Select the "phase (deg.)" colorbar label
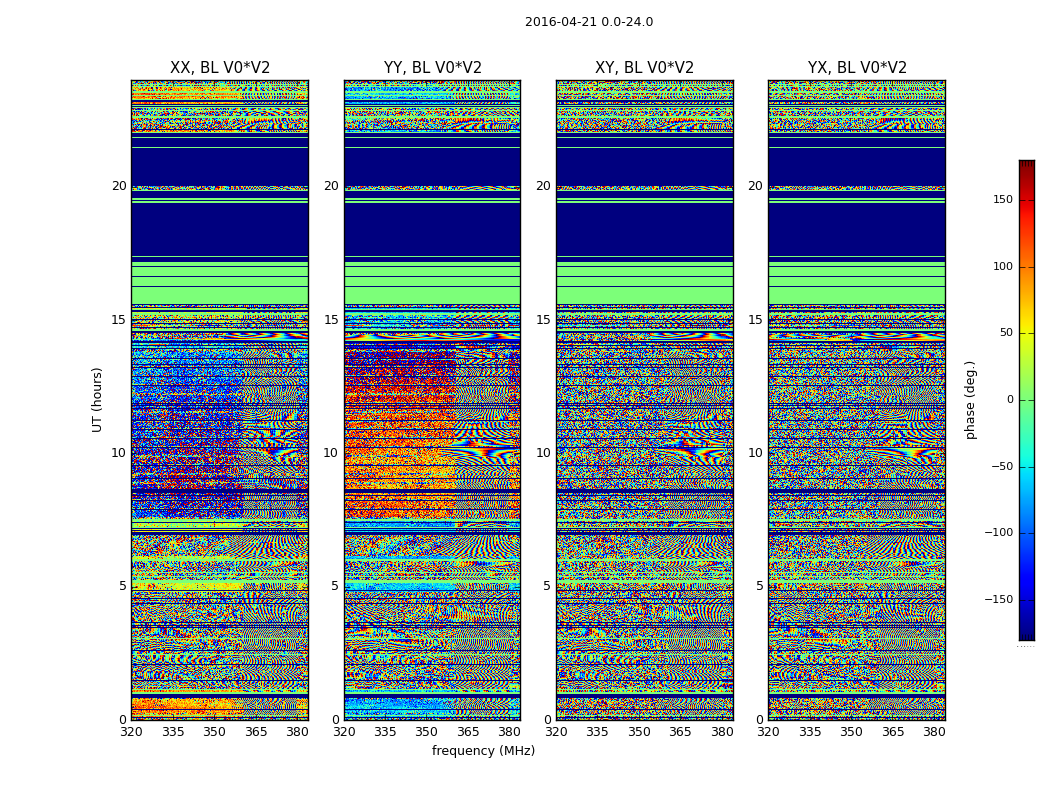 click(x=971, y=399)
